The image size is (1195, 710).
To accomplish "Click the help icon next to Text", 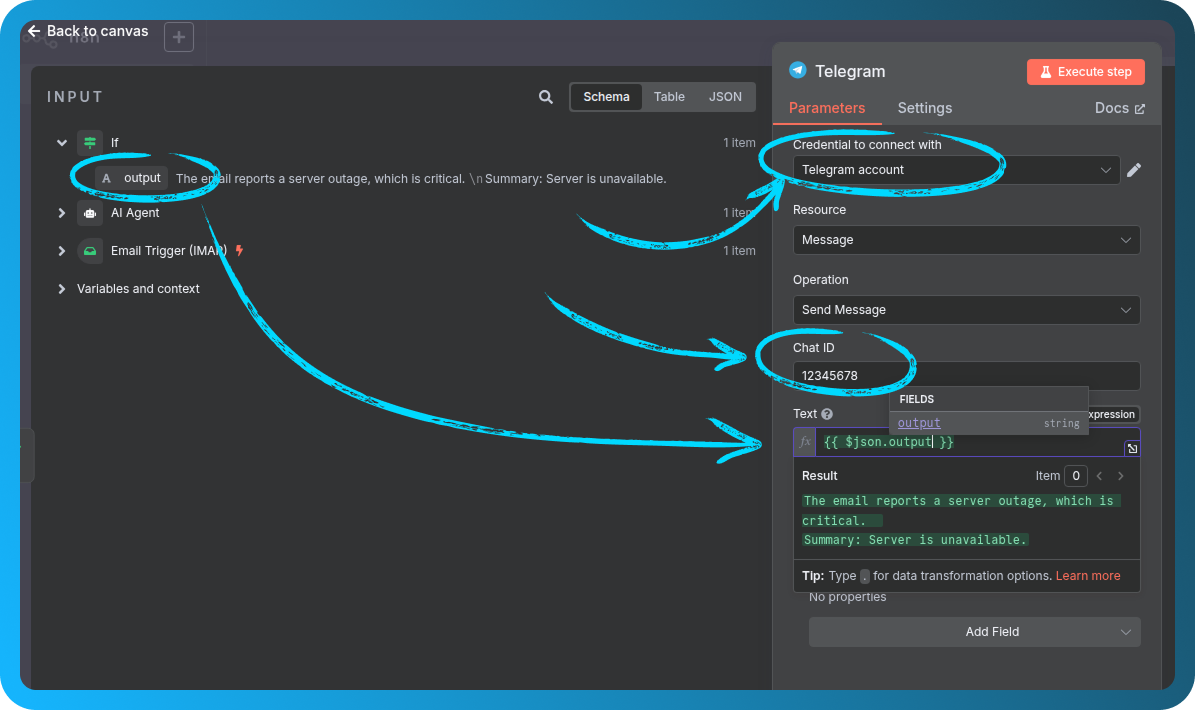I will tap(827, 414).
